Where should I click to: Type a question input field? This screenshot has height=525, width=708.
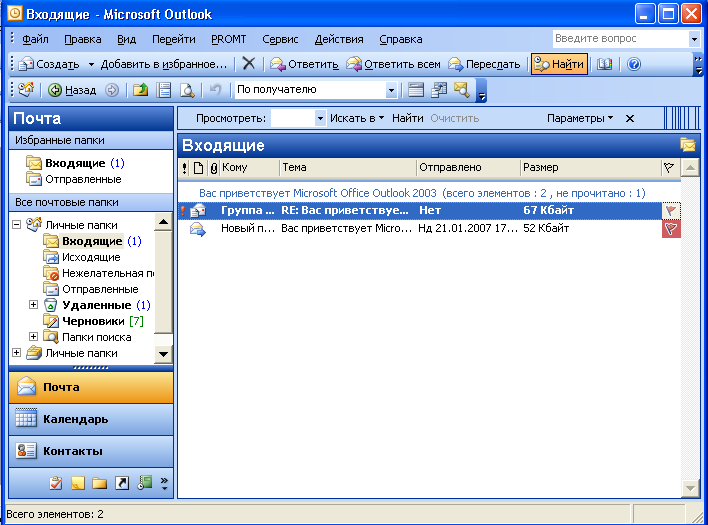pyautogui.click(x=620, y=39)
